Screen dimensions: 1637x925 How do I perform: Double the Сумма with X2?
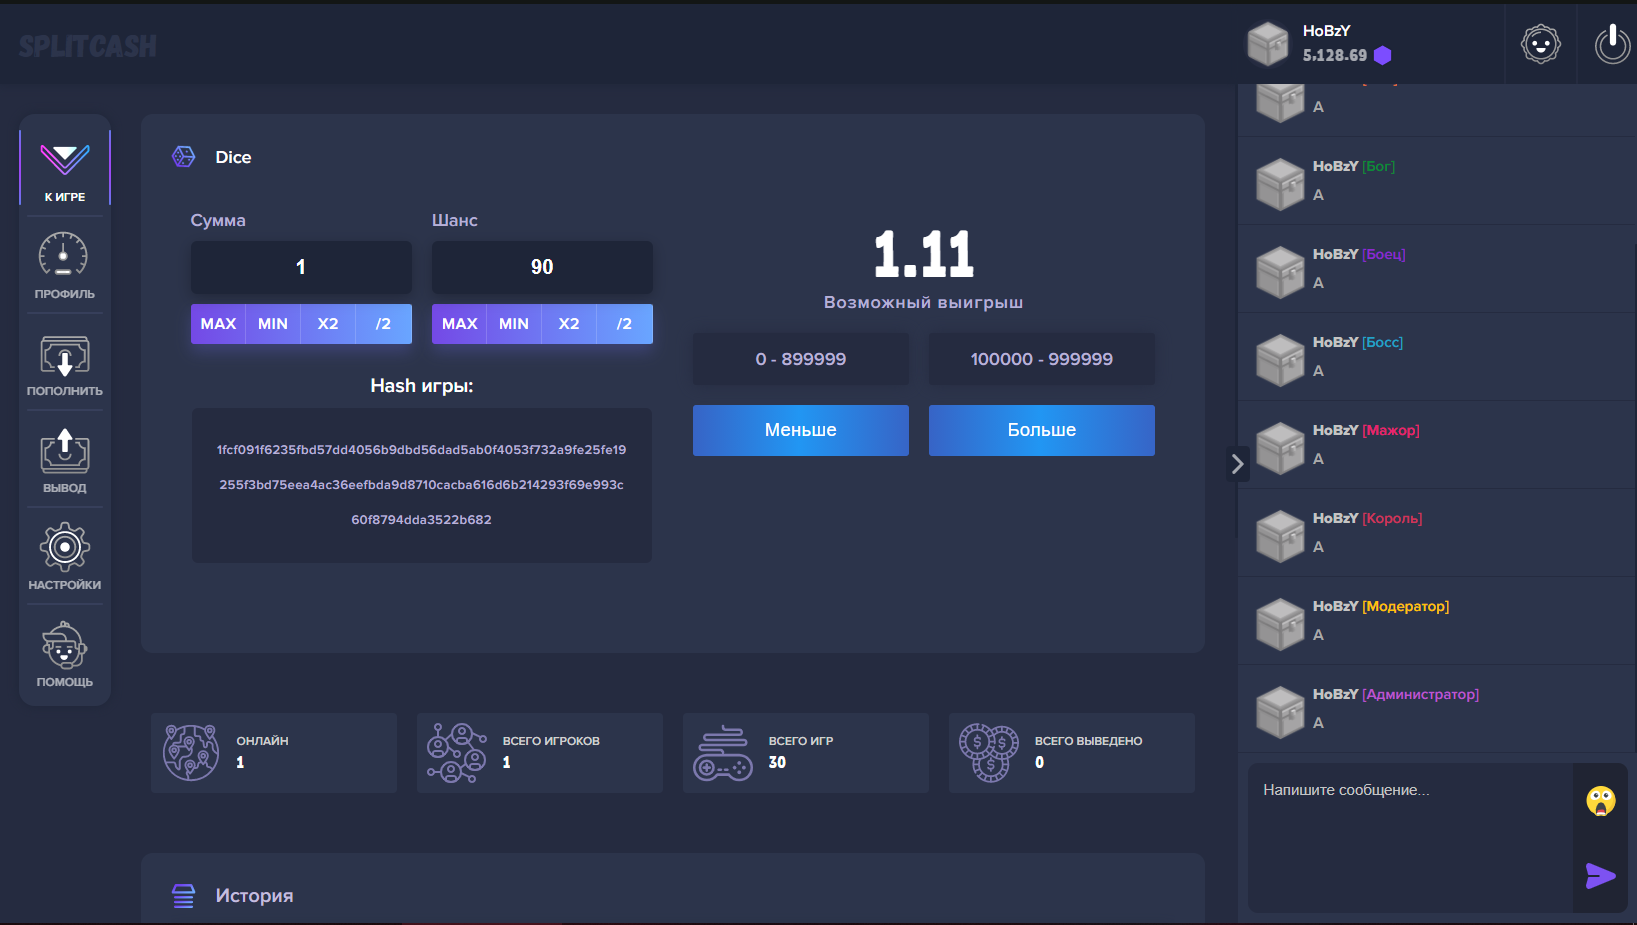click(328, 324)
